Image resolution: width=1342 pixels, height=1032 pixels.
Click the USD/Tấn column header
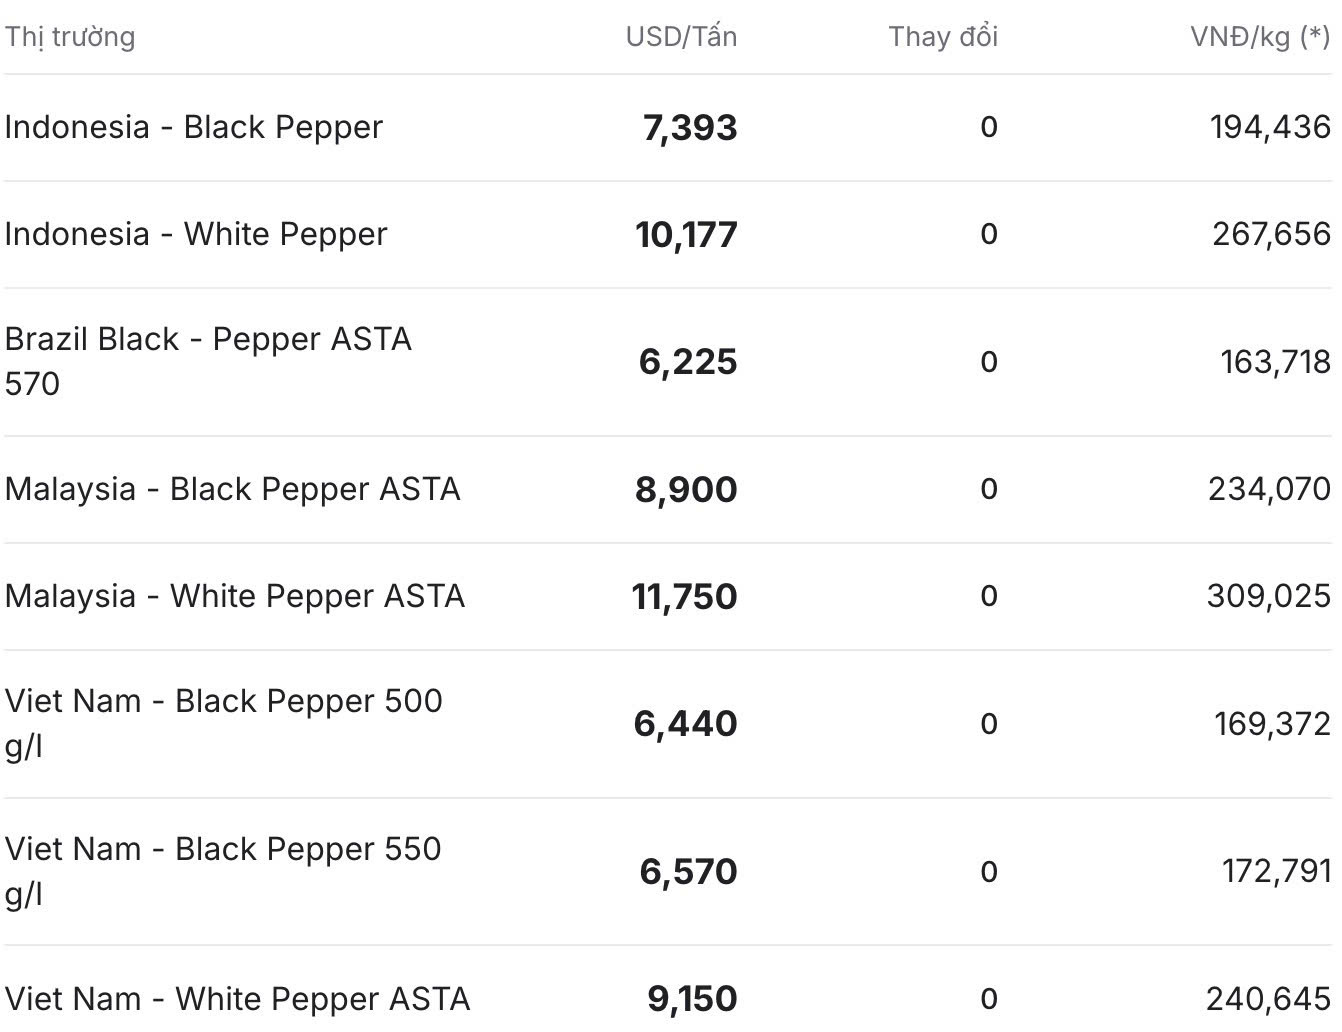681,37
